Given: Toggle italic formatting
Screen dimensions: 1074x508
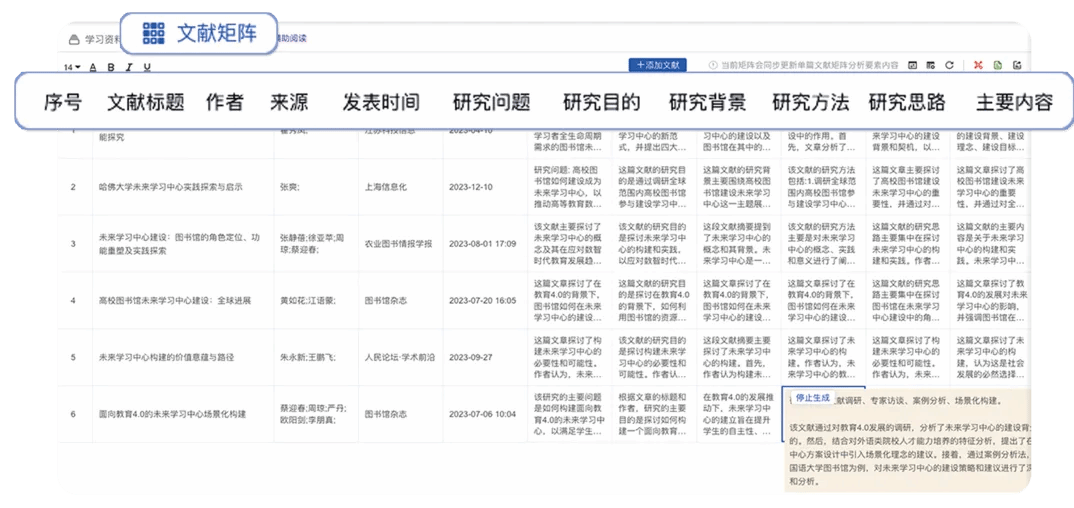Looking at the screenshot, I should (x=128, y=68).
